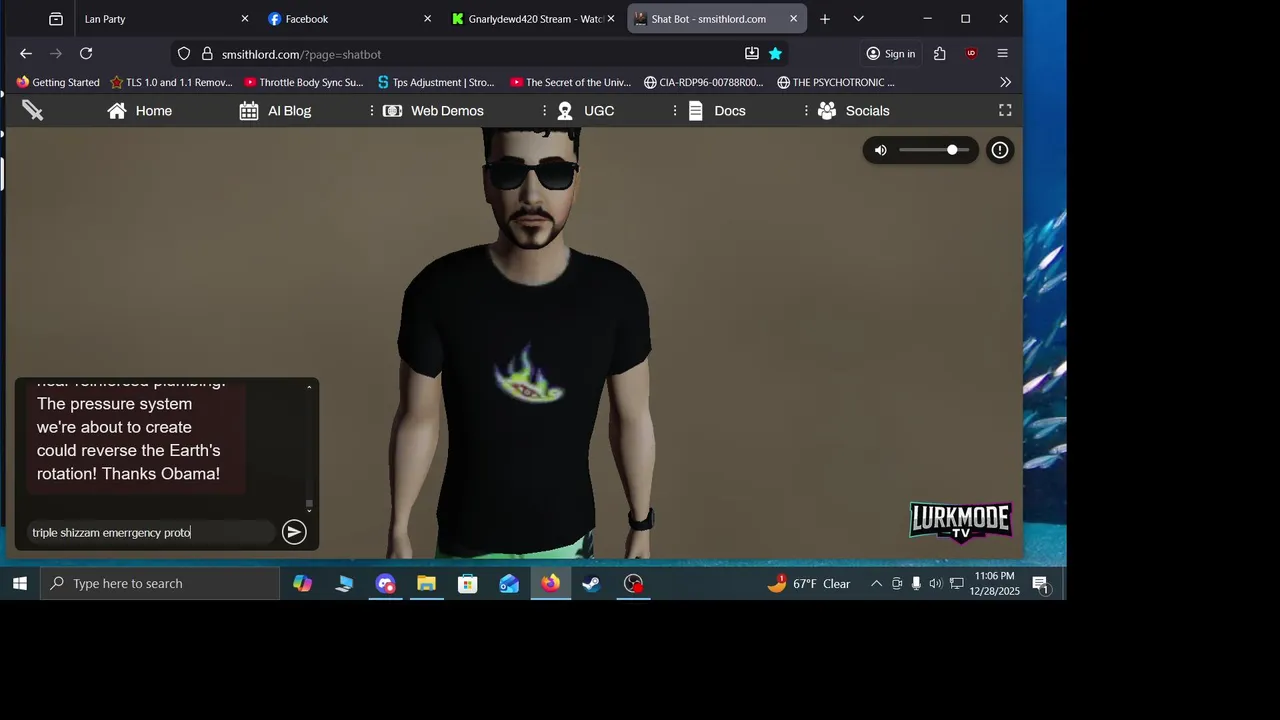Click the "Thanks Obama!" chat message text
The image size is (1280, 720).
click(x=161, y=474)
